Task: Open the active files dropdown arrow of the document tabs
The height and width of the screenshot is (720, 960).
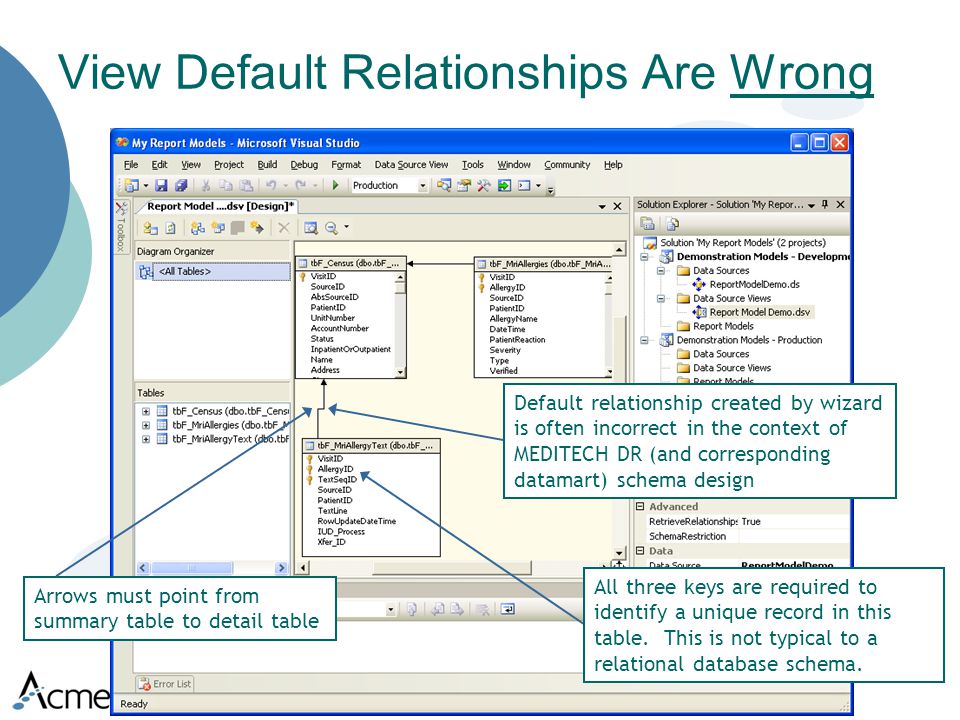Action: pyautogui.click(x=602, y=207)
